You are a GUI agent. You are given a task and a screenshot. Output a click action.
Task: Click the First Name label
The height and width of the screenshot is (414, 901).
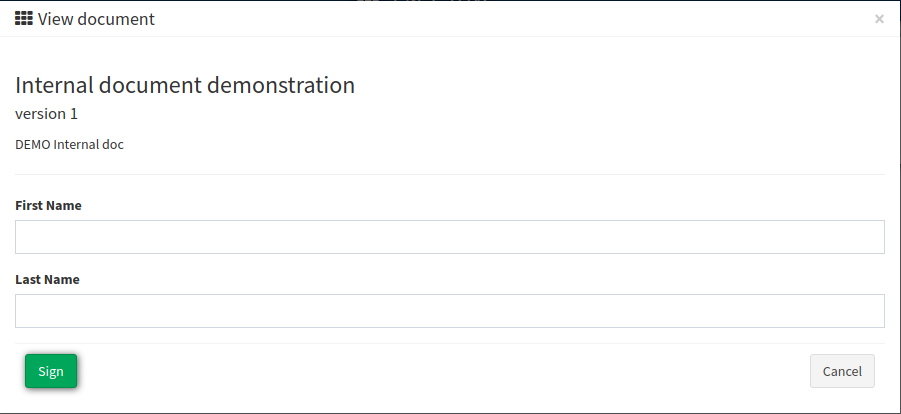48,205
